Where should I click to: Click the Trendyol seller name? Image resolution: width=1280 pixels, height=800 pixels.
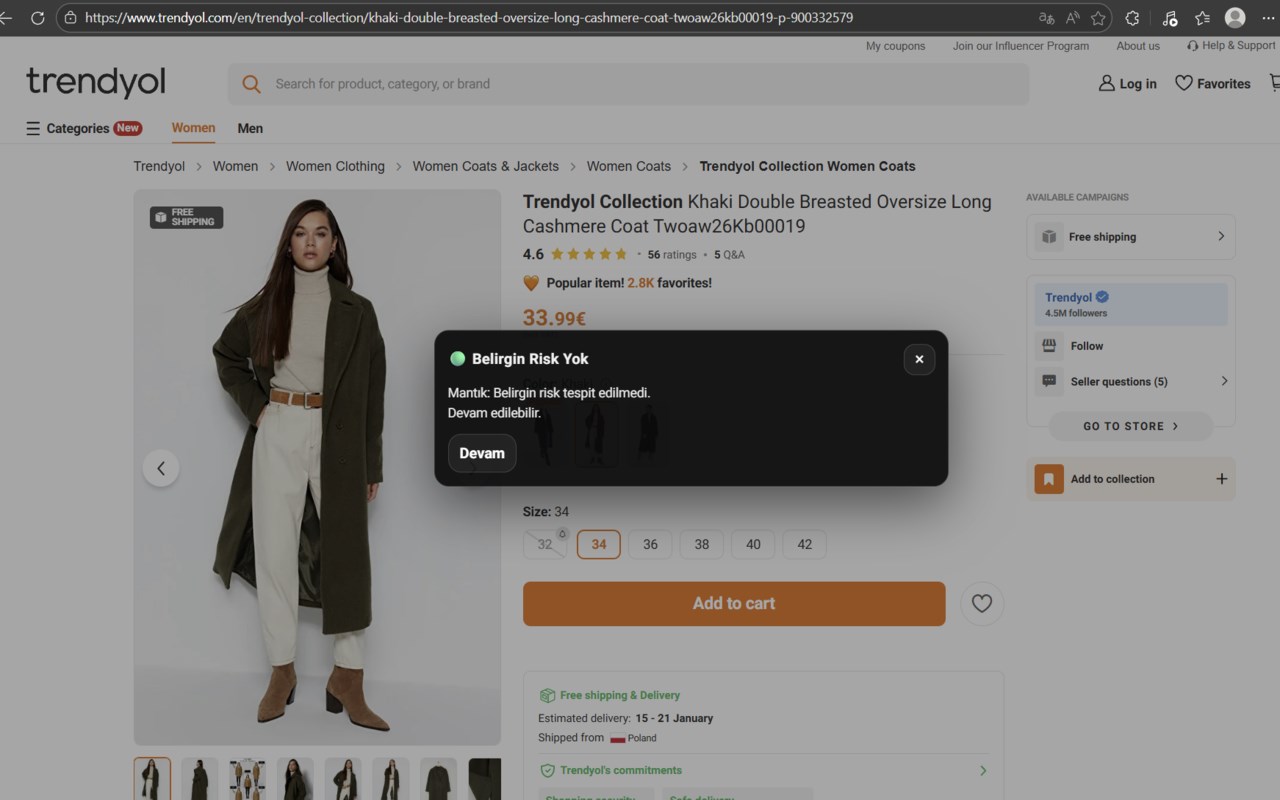[x=1068, y=297]
